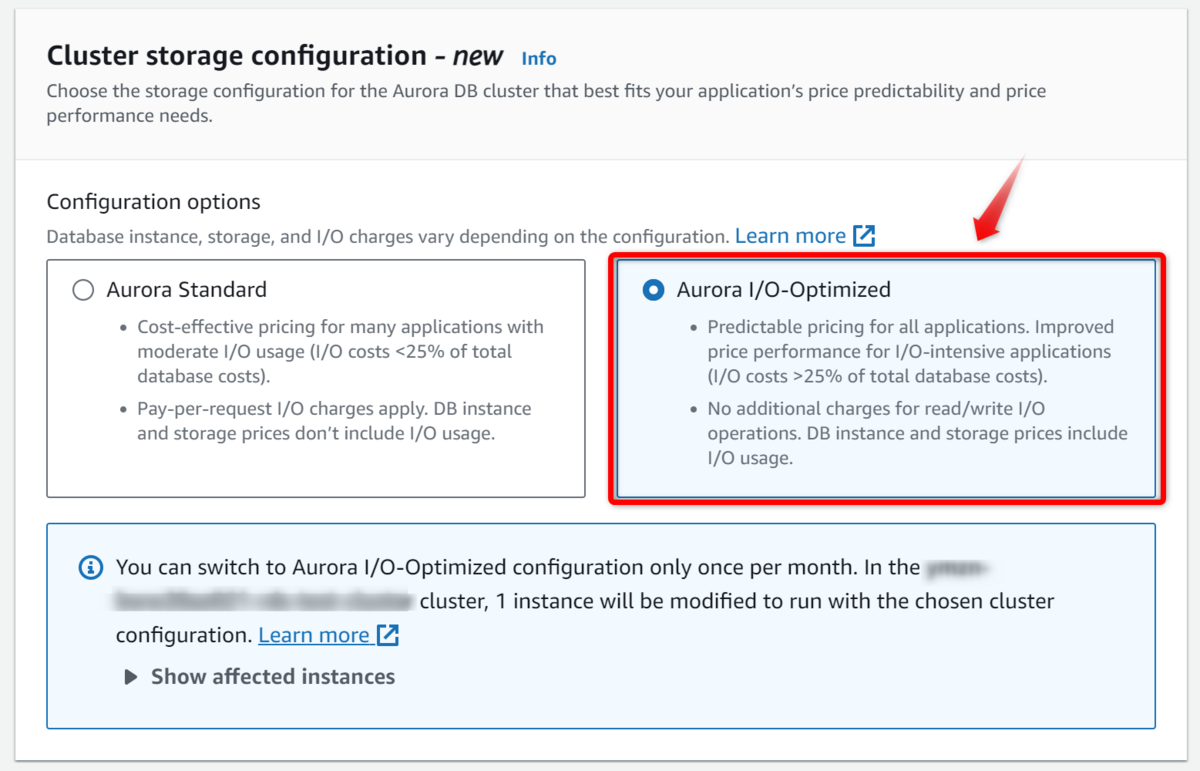Click the blurred cluster name in notice
1200x771 pixels.
pyautogui.click(x=264, y=600)
